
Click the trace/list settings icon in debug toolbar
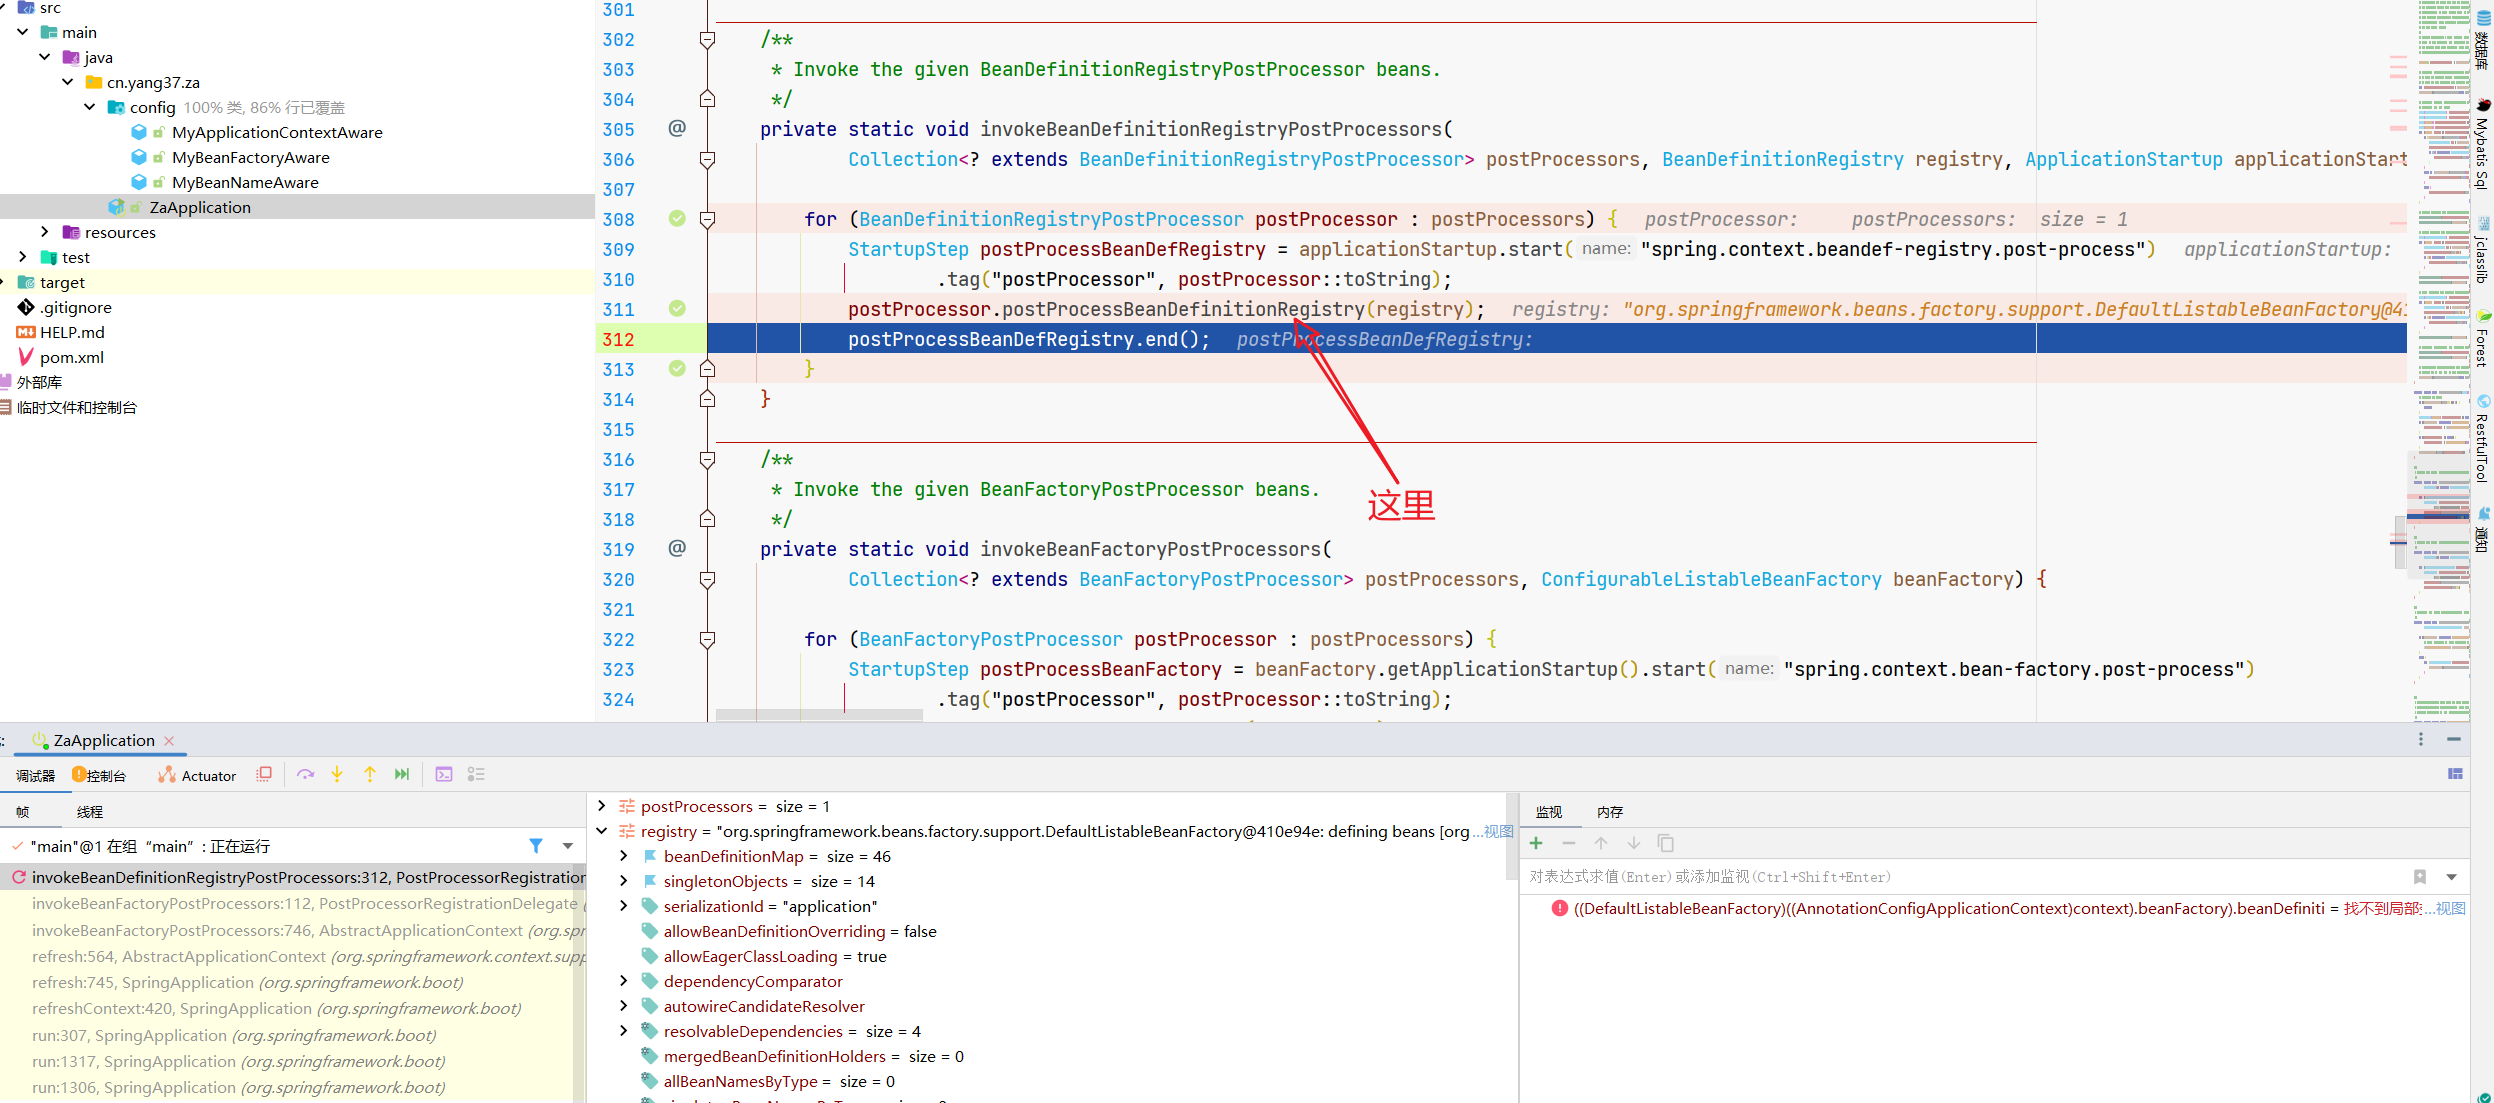pos(476,774)
